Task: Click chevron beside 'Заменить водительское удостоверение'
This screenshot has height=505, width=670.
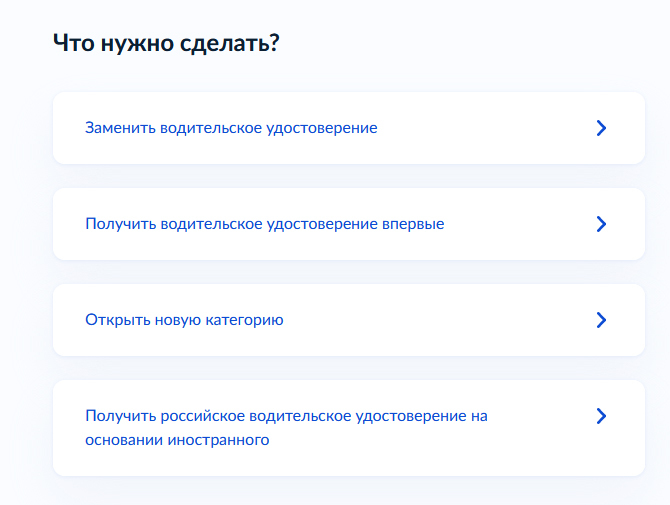Action: pos(601,128)
